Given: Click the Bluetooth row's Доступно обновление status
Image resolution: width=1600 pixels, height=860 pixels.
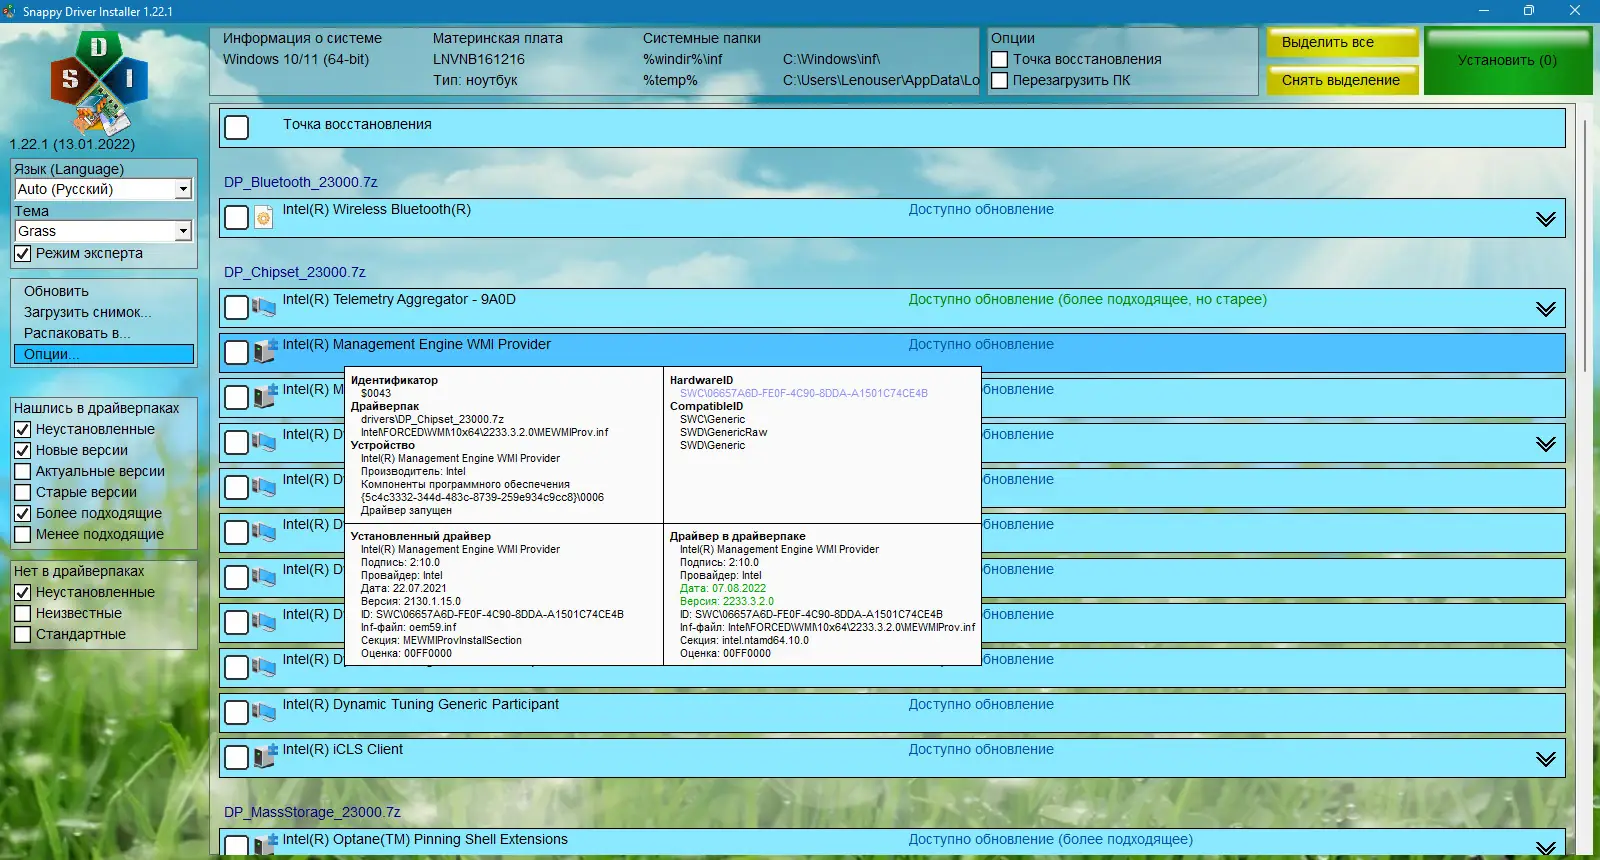Looking at the screenshot, I should coord(981,209).
